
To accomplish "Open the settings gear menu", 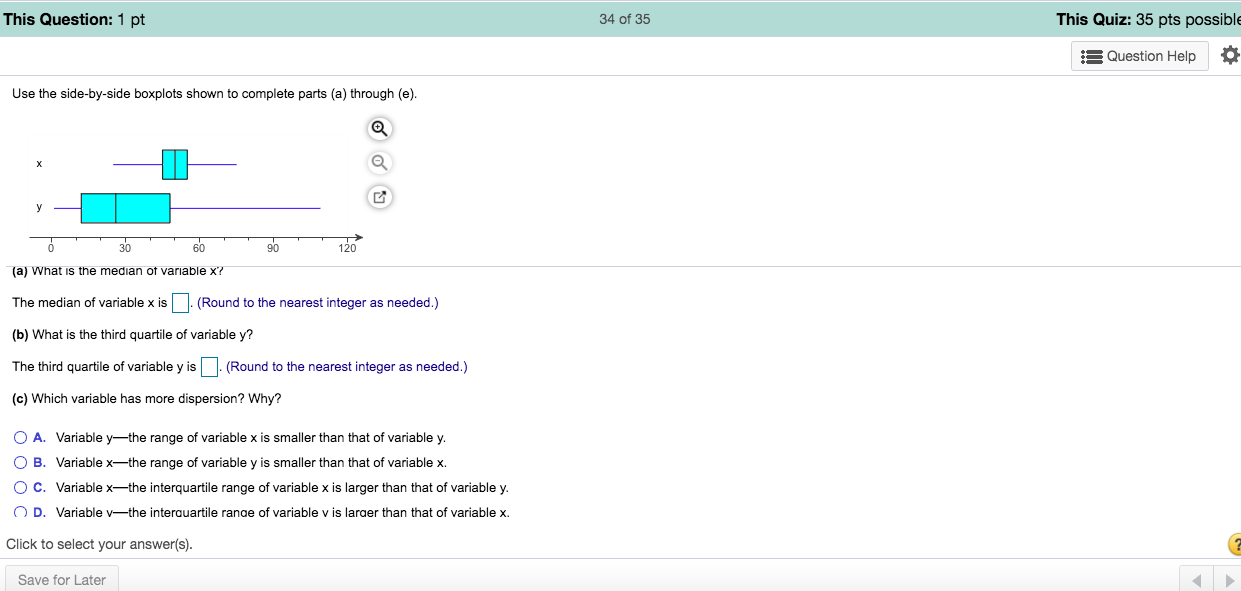I will [1229, 55].
